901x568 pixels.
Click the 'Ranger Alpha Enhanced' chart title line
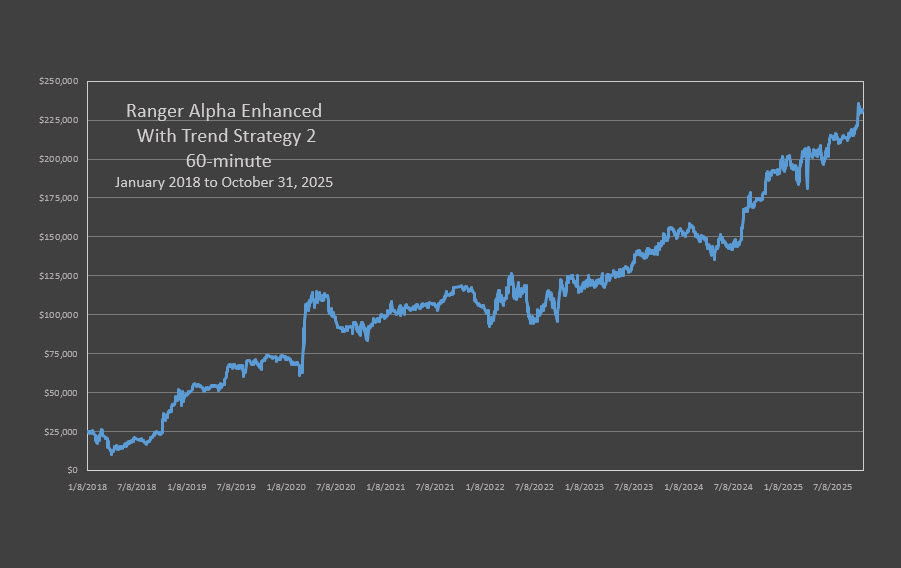[x=224, y=111]
